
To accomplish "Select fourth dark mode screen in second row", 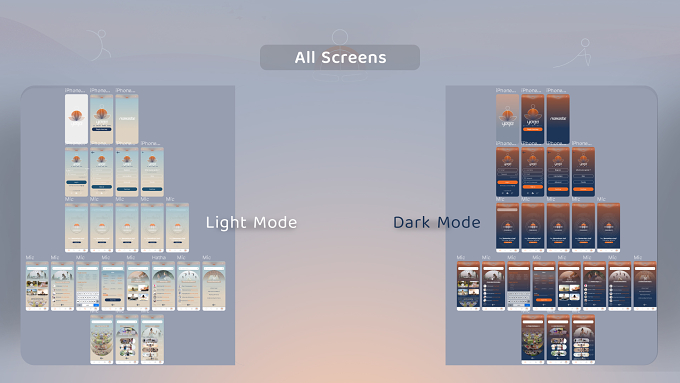I will click(583, 172).
